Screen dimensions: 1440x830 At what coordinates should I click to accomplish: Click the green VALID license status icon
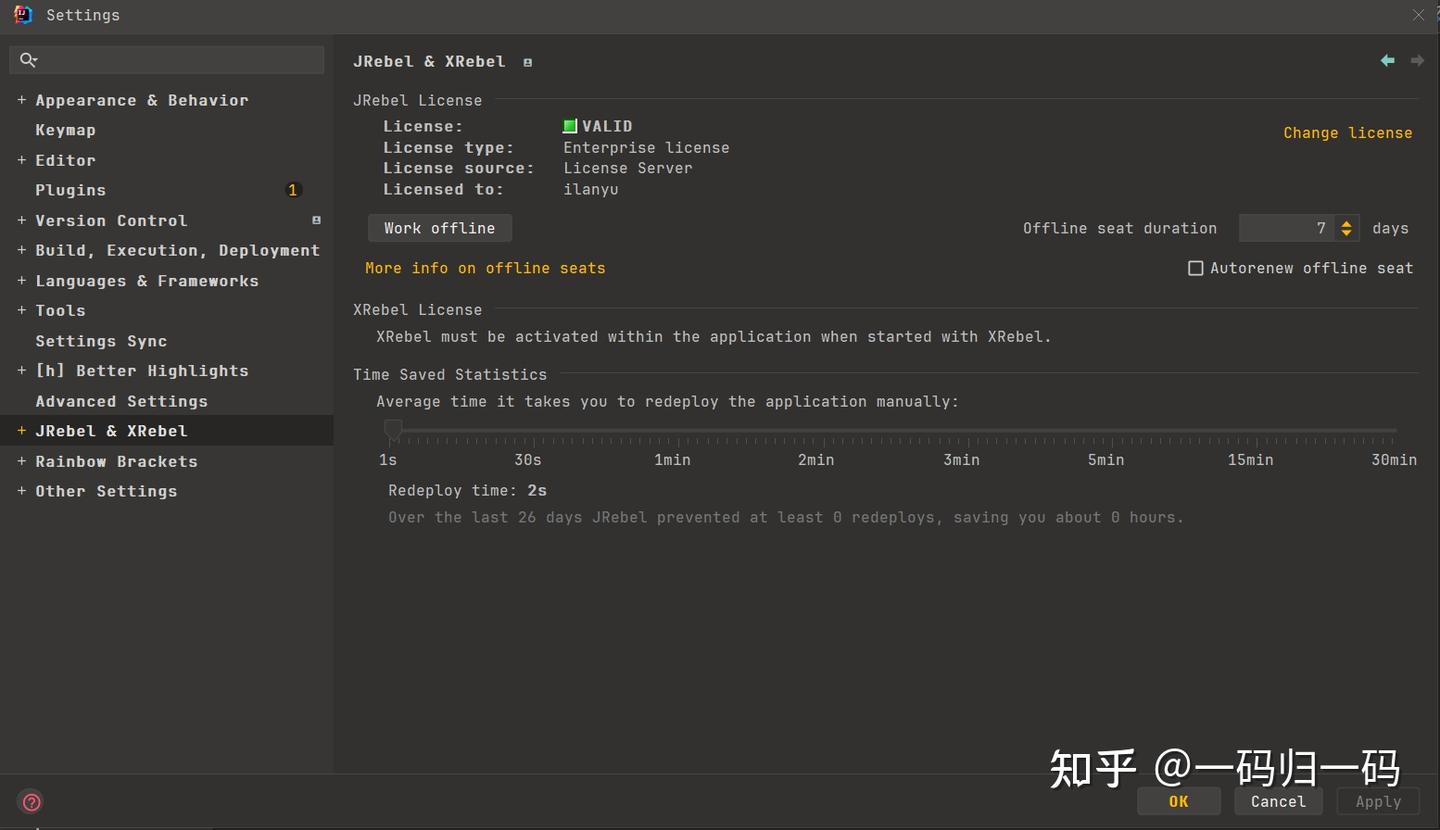click(570, 126)
